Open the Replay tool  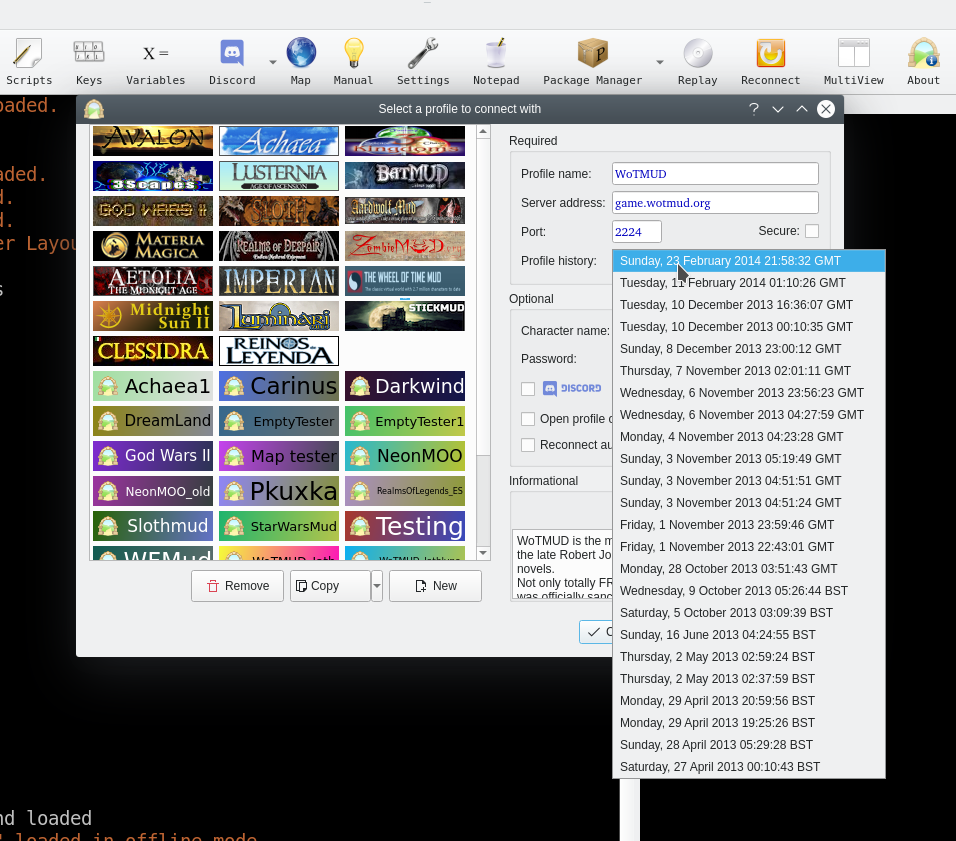tap(697, 62)
